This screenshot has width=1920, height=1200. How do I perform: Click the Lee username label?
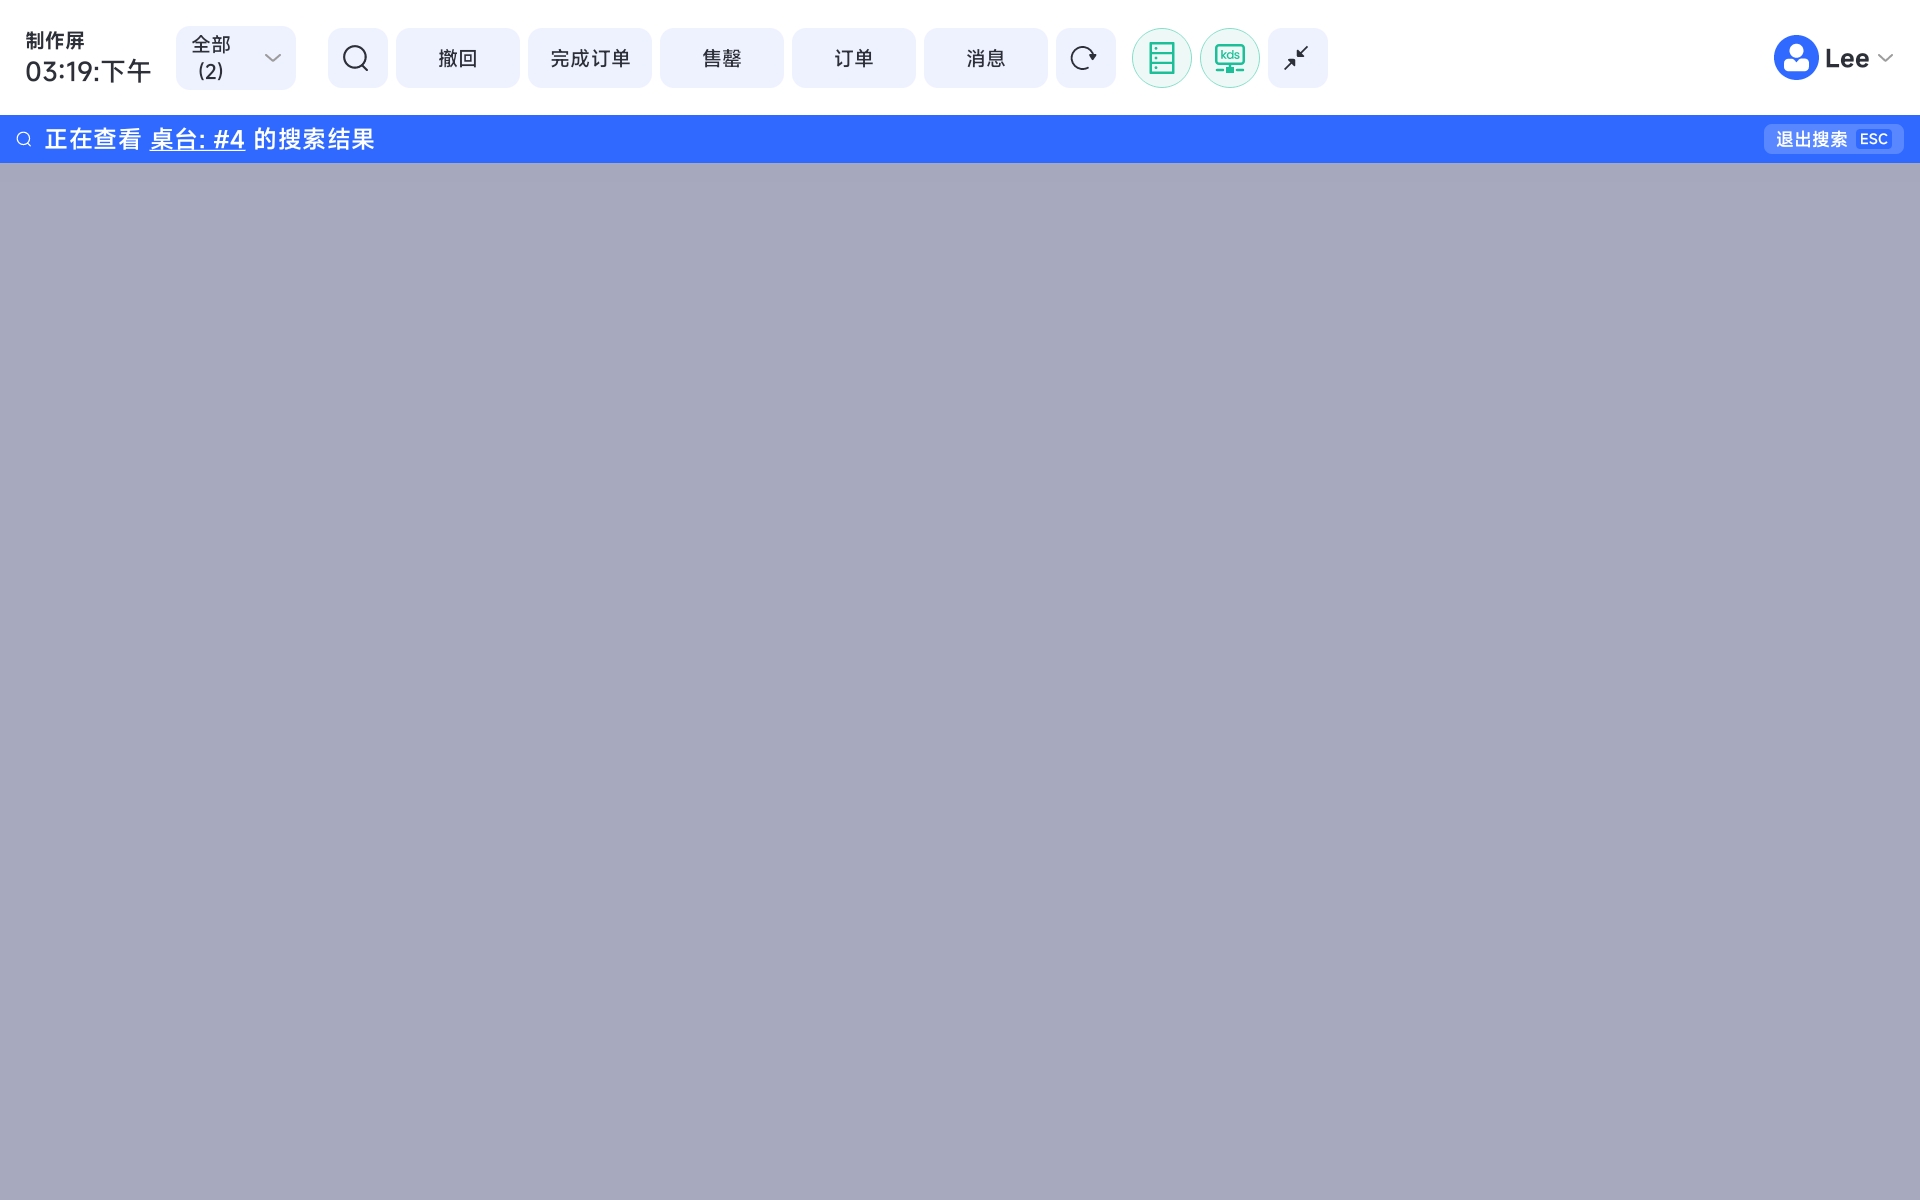[1846, 58]
